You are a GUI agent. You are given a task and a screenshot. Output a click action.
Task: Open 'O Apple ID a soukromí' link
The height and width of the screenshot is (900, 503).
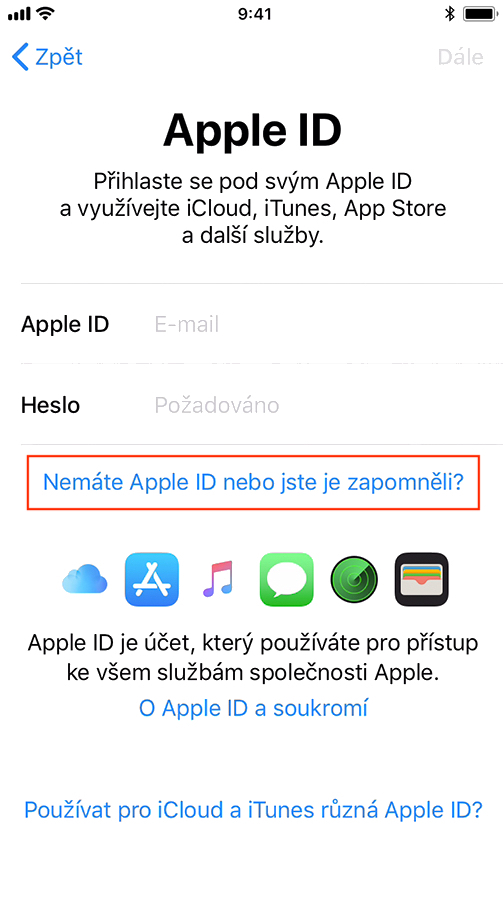tap(253, 708)
